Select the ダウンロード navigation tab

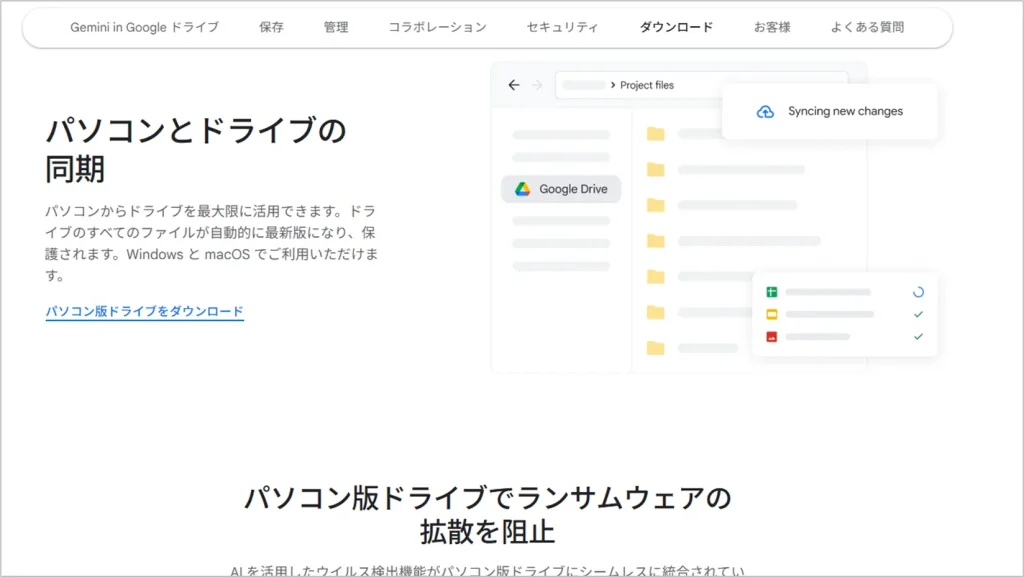[677, 27]
